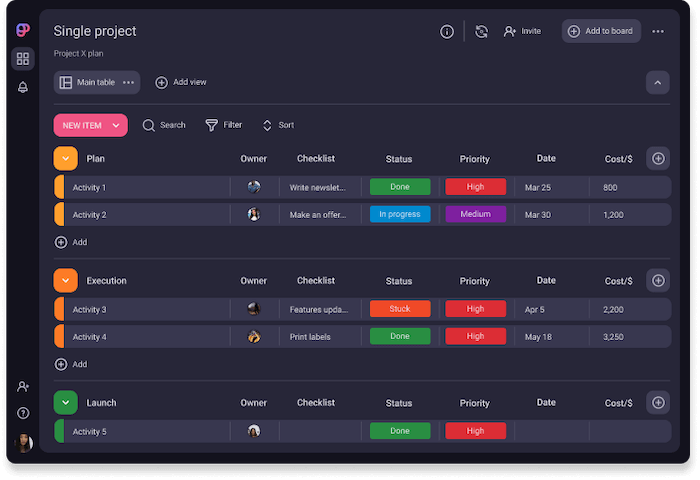Click the add member icon in sidebar
The image size is (700, 480).
[x=23, y=387]
